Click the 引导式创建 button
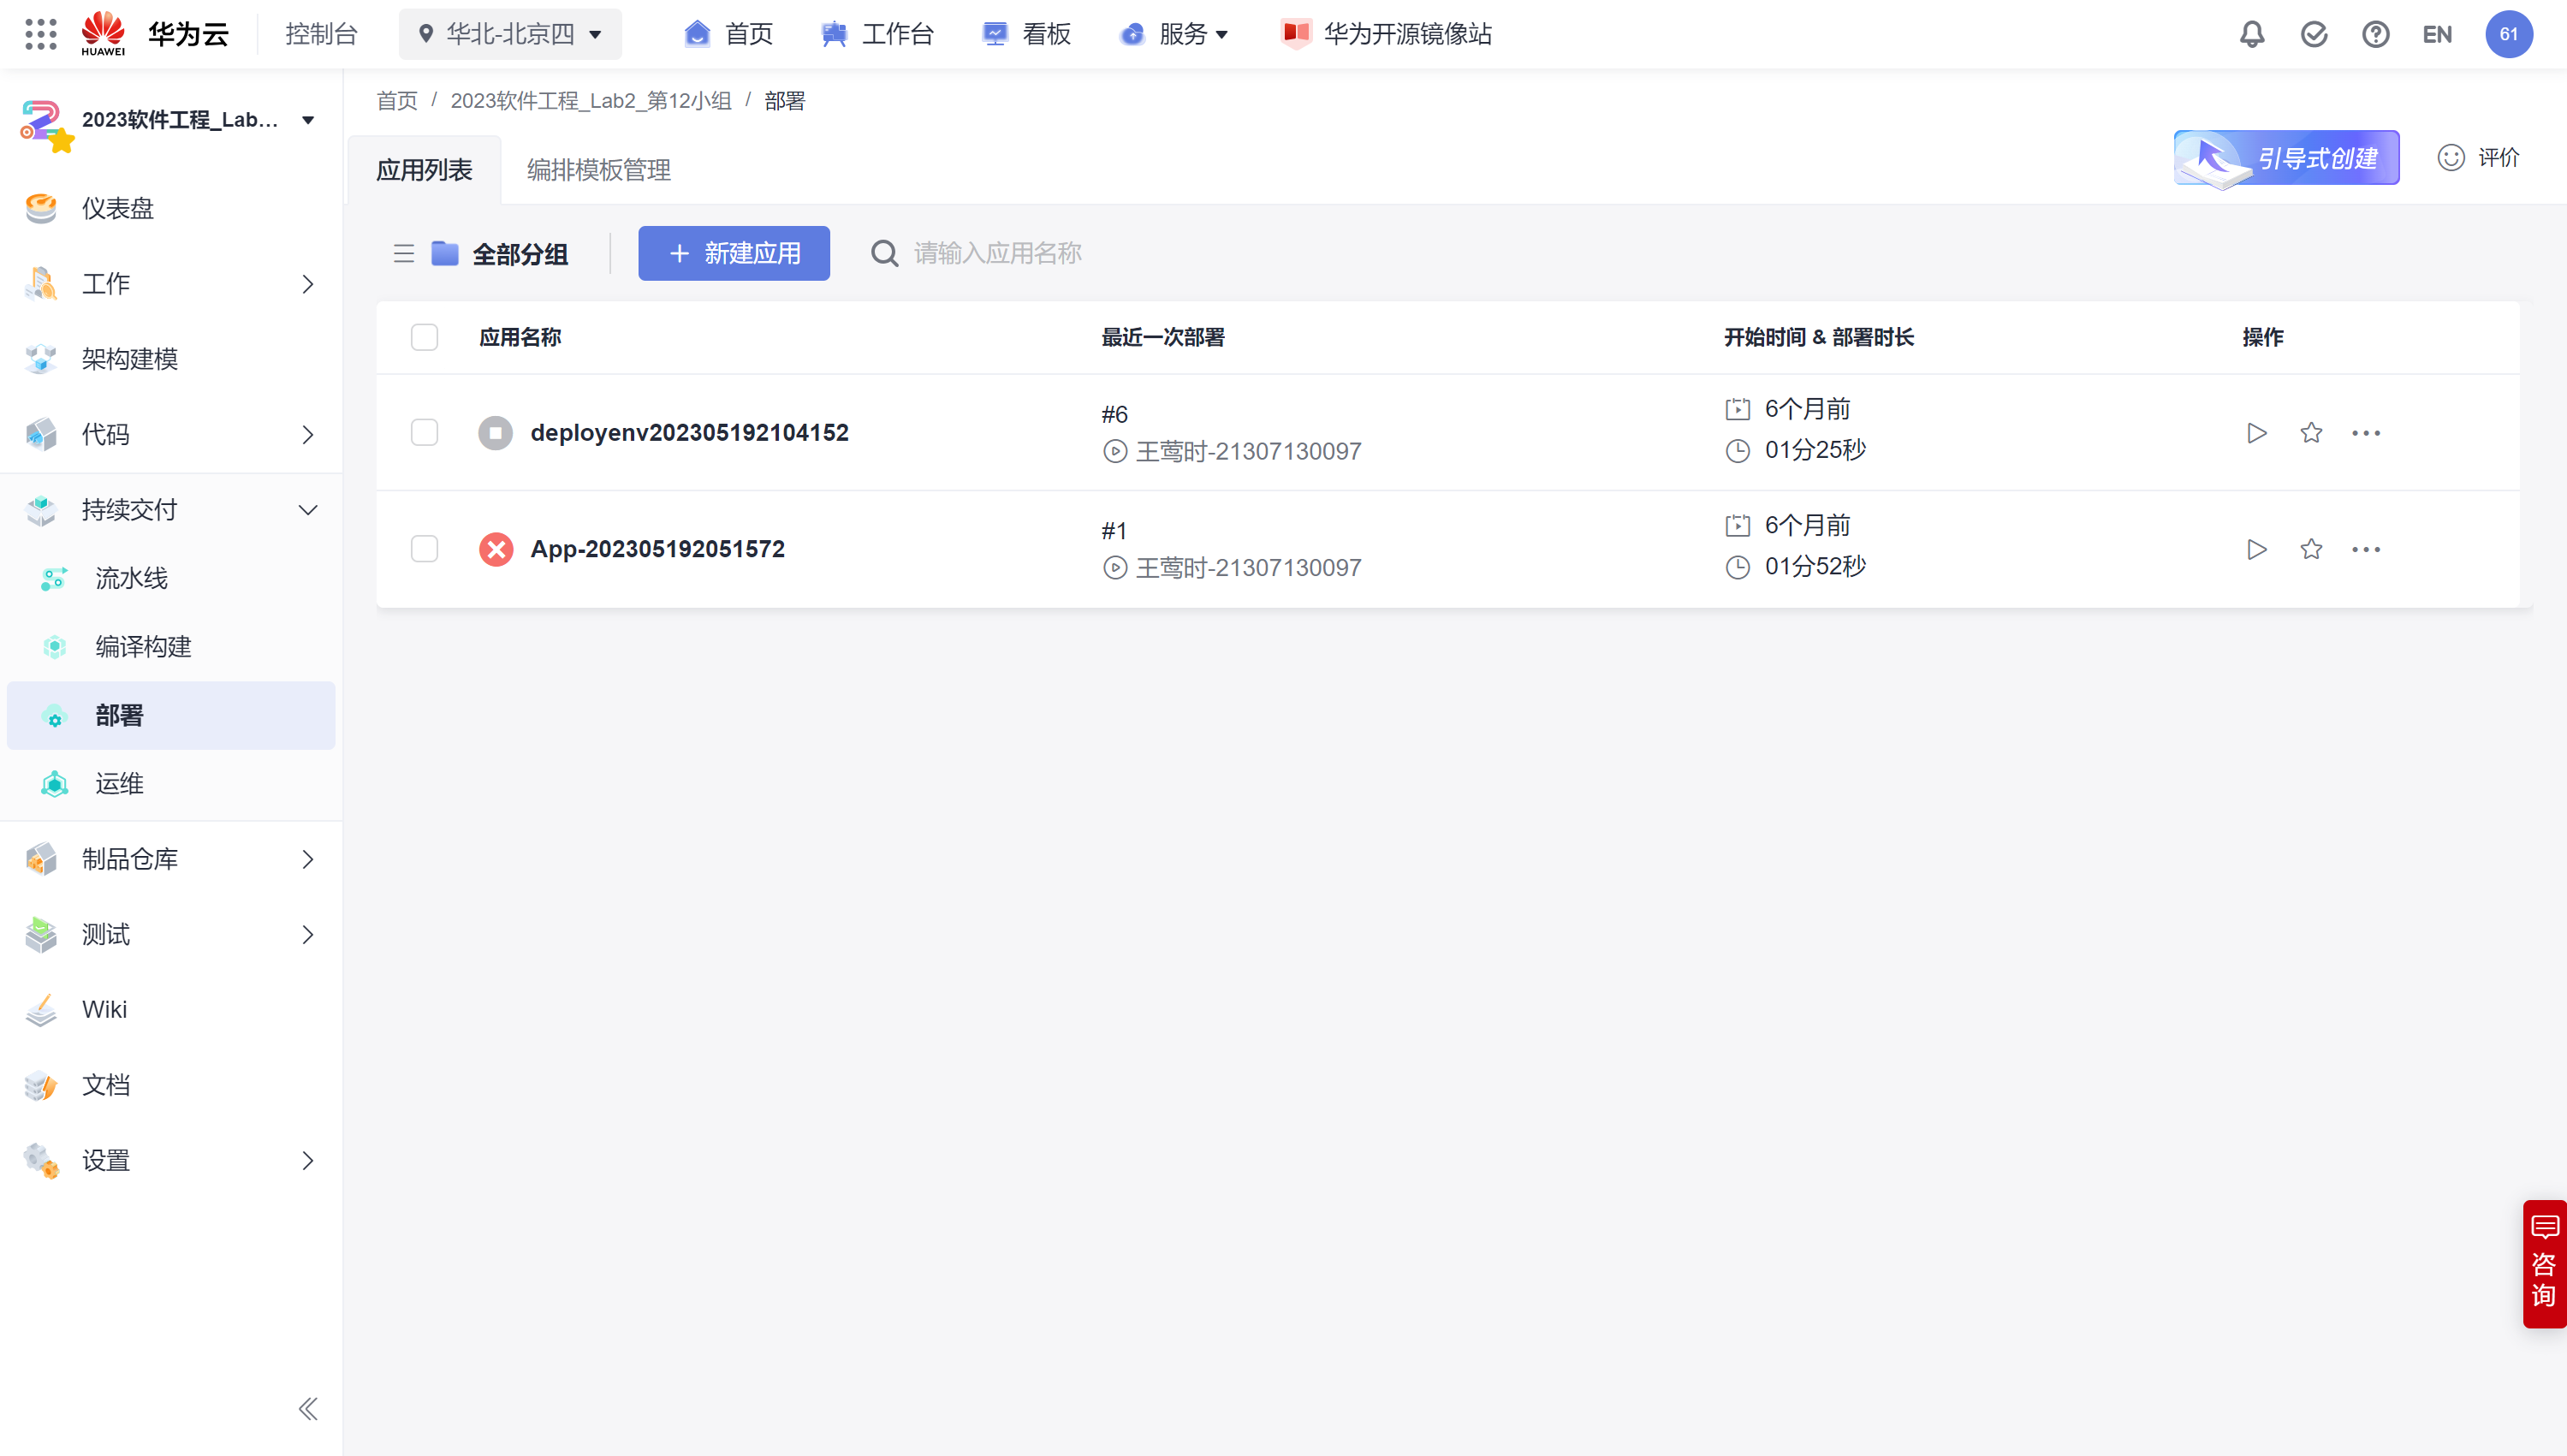 (2286, 158)
